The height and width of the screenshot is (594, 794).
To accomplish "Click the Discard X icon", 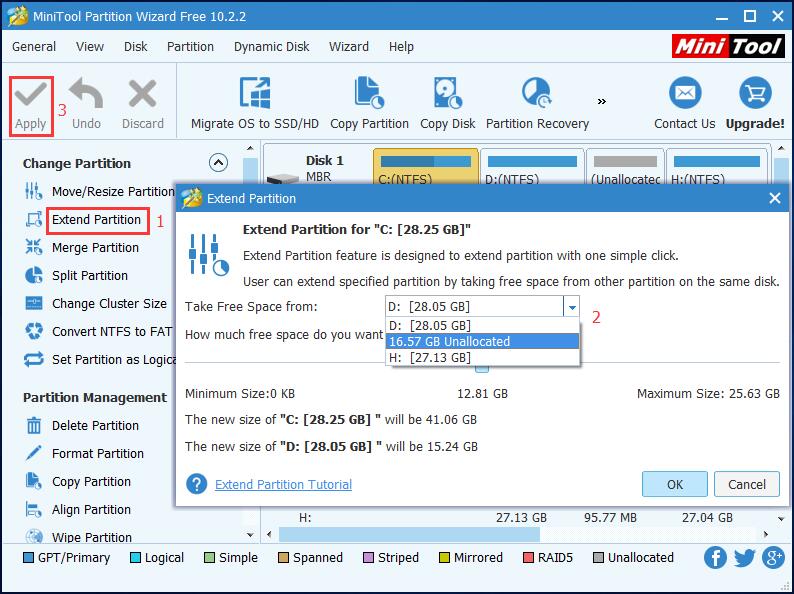I will pos(142,94).
